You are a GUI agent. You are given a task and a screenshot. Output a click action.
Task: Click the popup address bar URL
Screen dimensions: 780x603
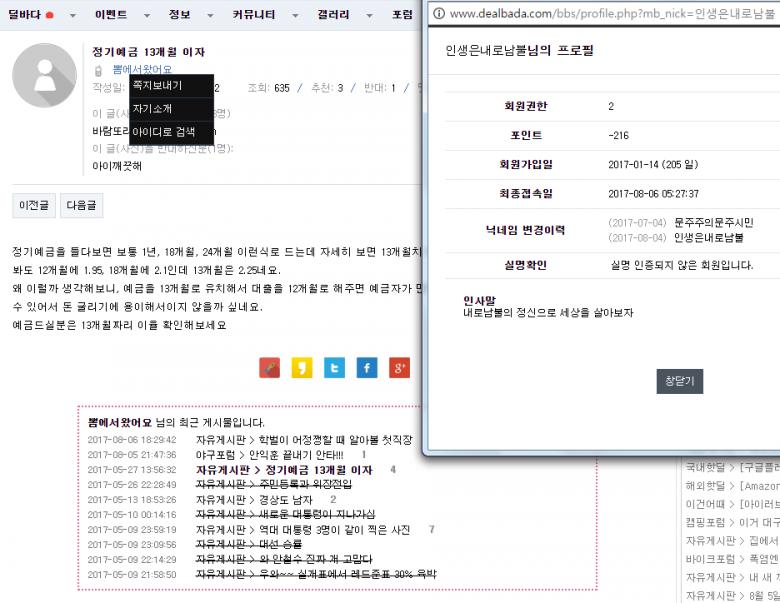click(x=612, y=14)
